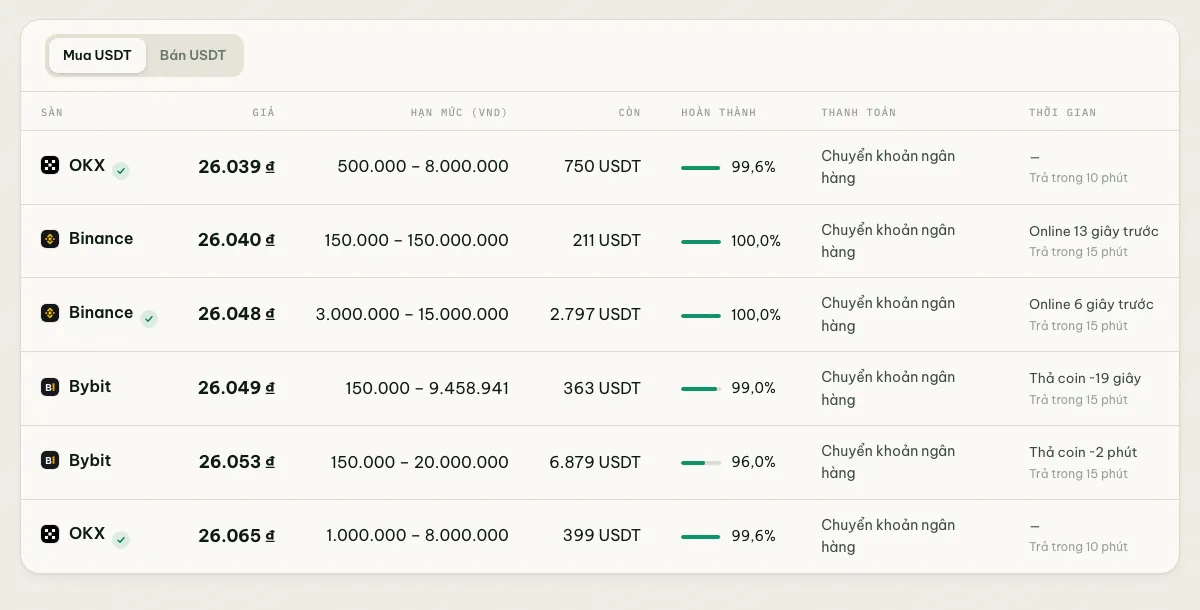This screenshot has height=610, width=1200.
Task: Switch to the Mua USDT tab
Action: click(97, 56)
